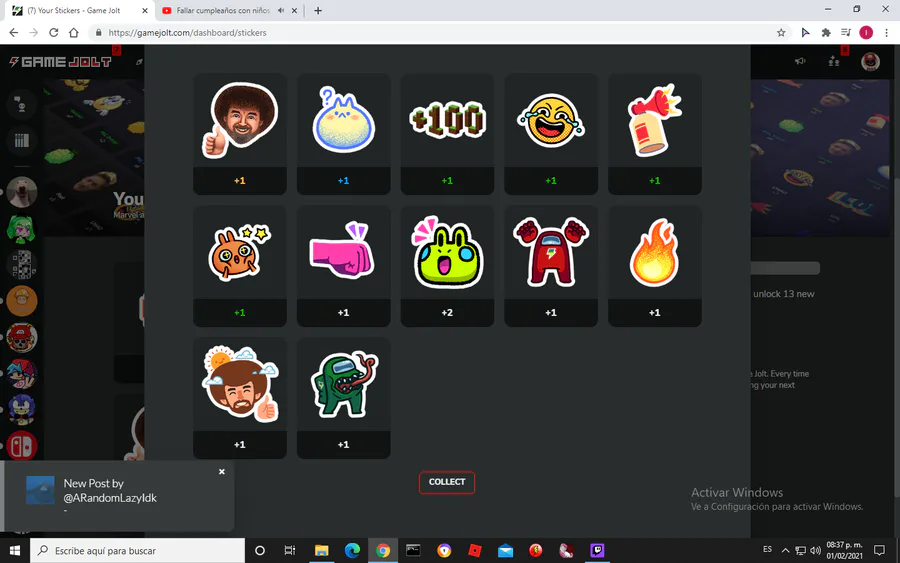Open the Game Jolt megaphone notifications icon
This screenshot has height=563, width=900.
click(800, 61)
